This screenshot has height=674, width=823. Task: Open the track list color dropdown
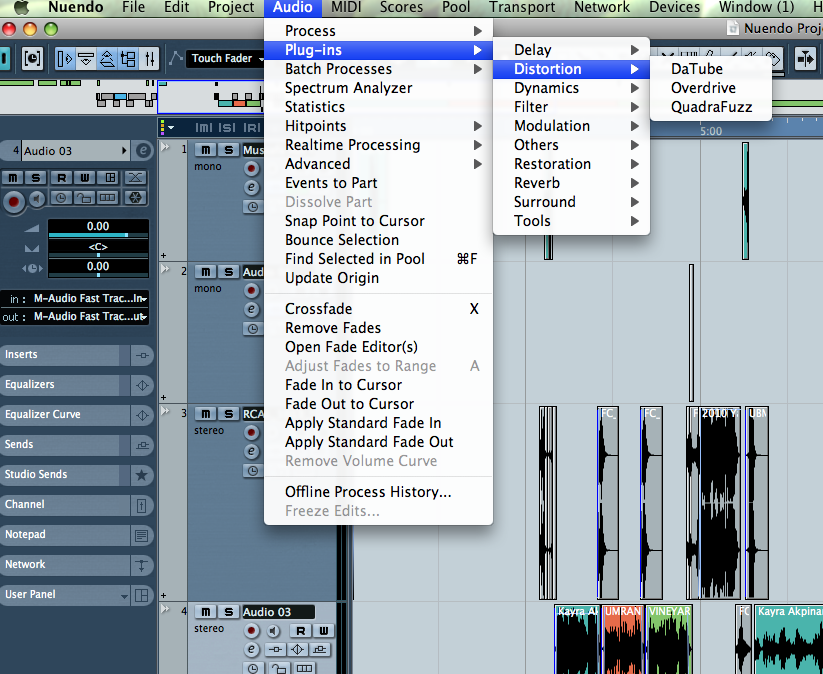[167, 127]
